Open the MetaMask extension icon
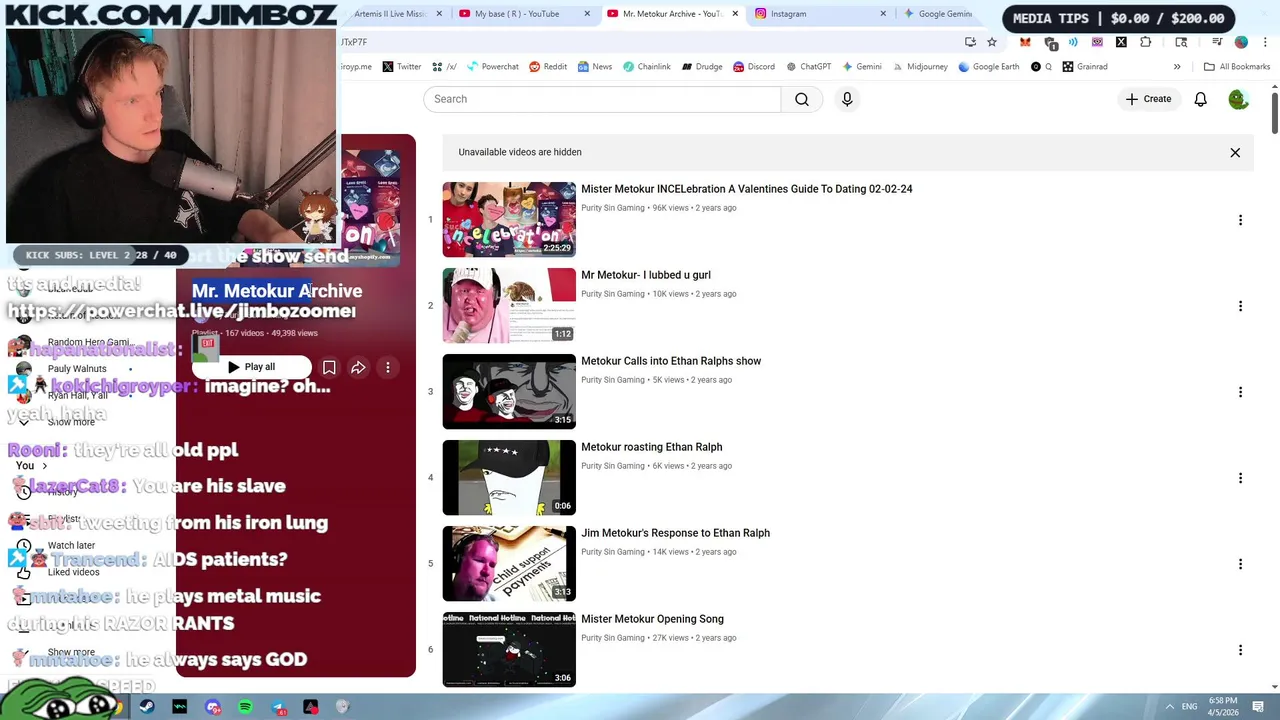The height and width of the screenshot is (720, 1280). [x=1025, y=42]
